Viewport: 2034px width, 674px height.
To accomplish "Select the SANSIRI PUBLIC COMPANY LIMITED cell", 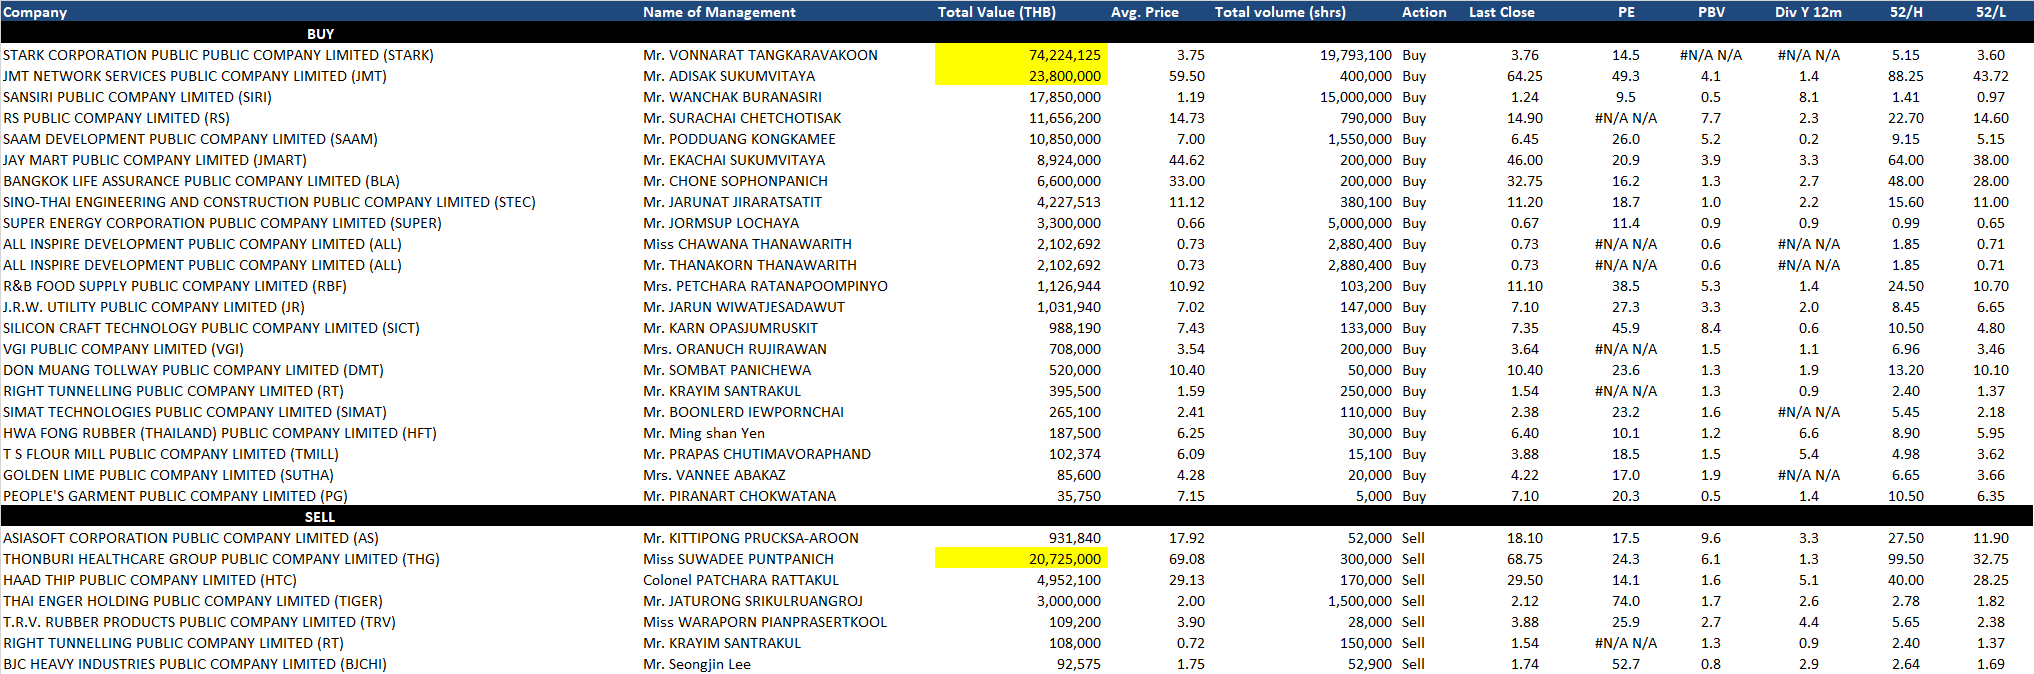I will coord(137,97).
